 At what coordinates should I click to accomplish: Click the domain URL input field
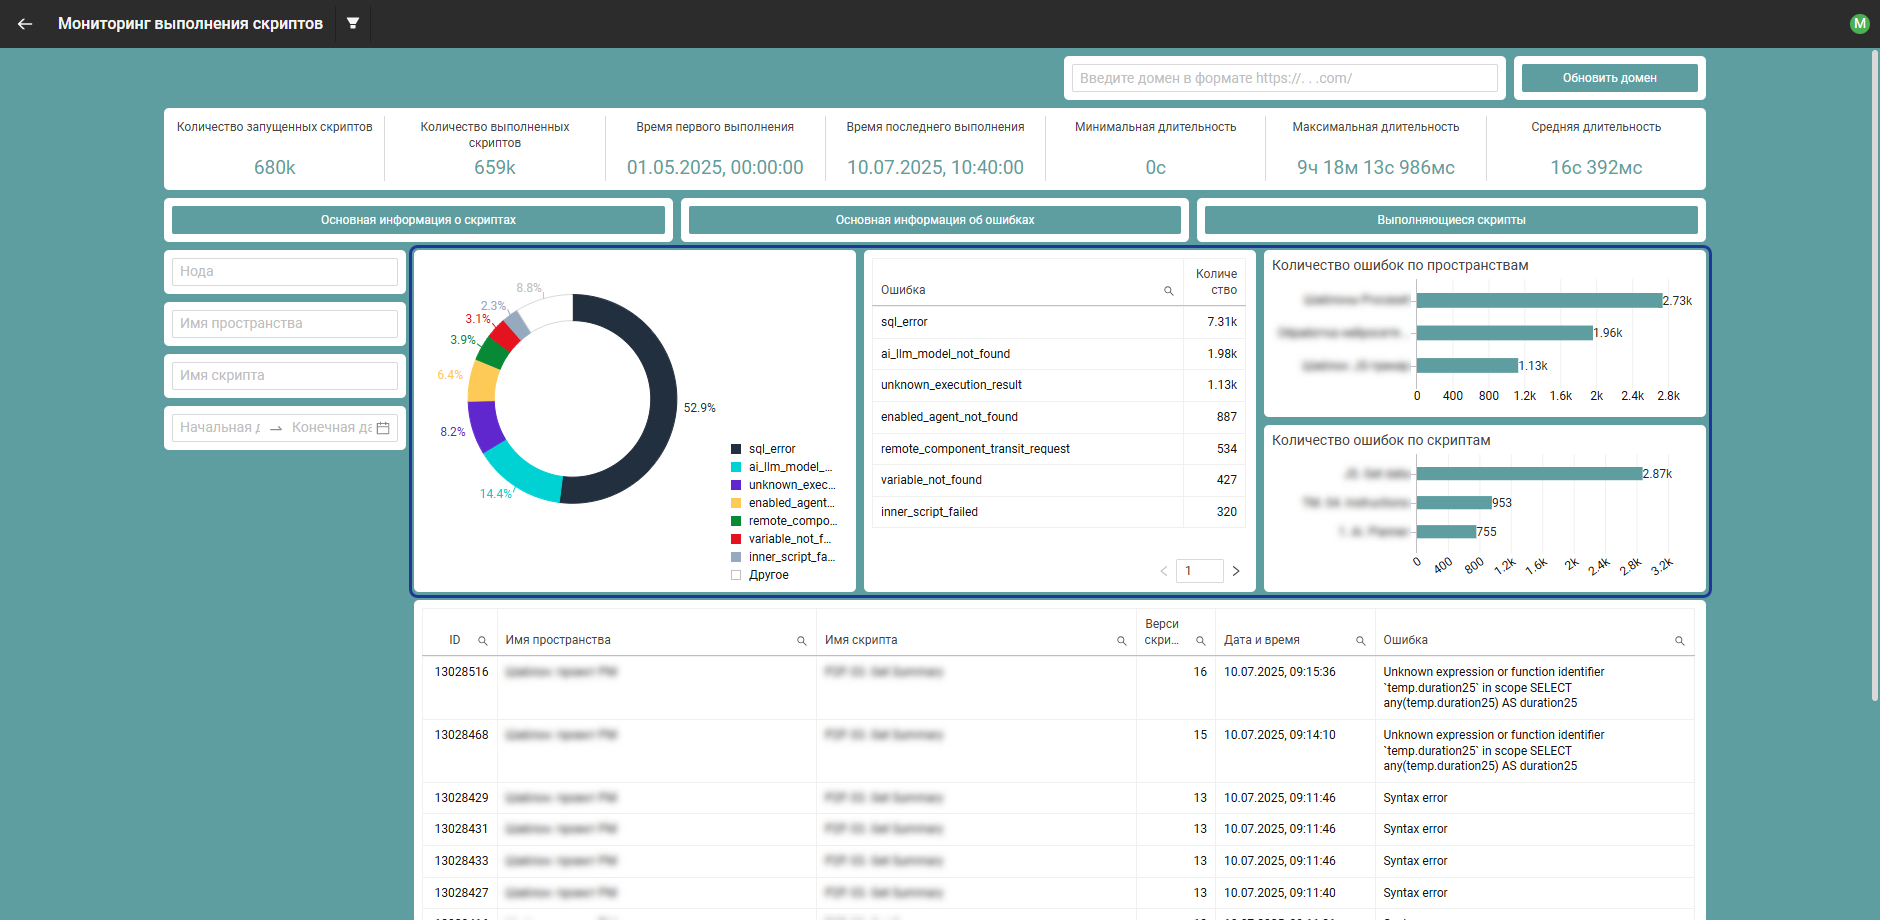pos(1284,78)
